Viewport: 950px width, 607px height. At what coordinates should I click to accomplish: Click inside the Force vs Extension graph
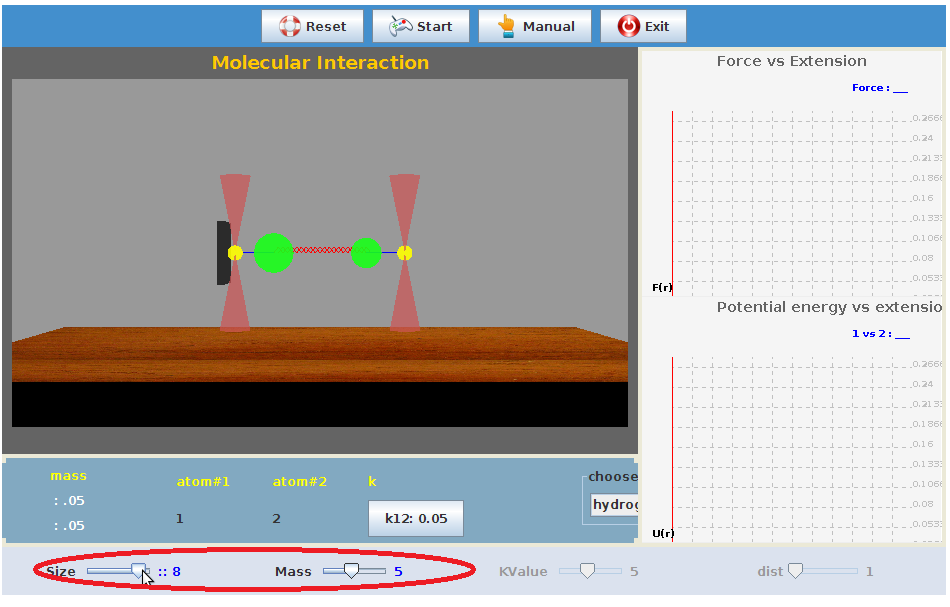coord(790,200)
